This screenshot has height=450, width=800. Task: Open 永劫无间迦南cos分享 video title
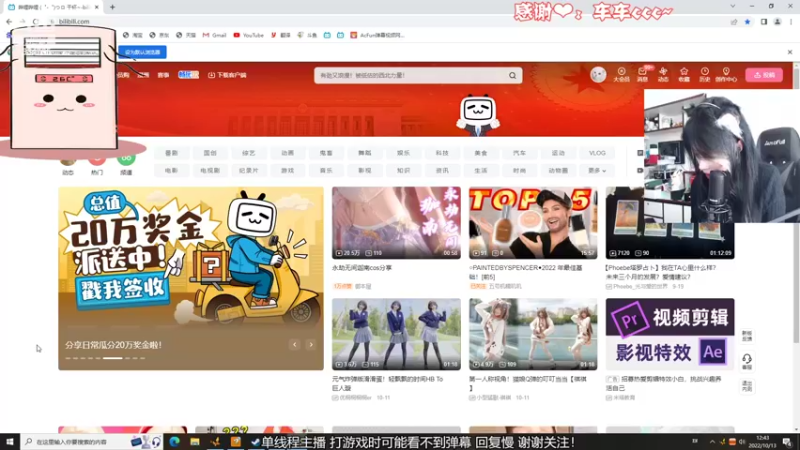tap(362, 268)
